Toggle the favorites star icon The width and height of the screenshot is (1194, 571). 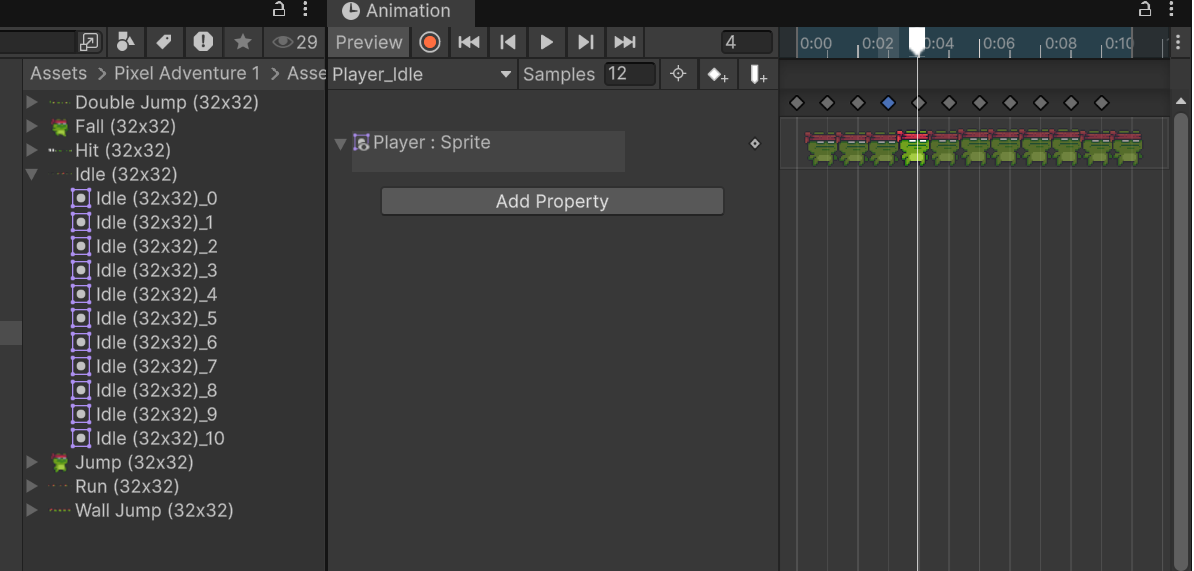click(x=243, y=42)
